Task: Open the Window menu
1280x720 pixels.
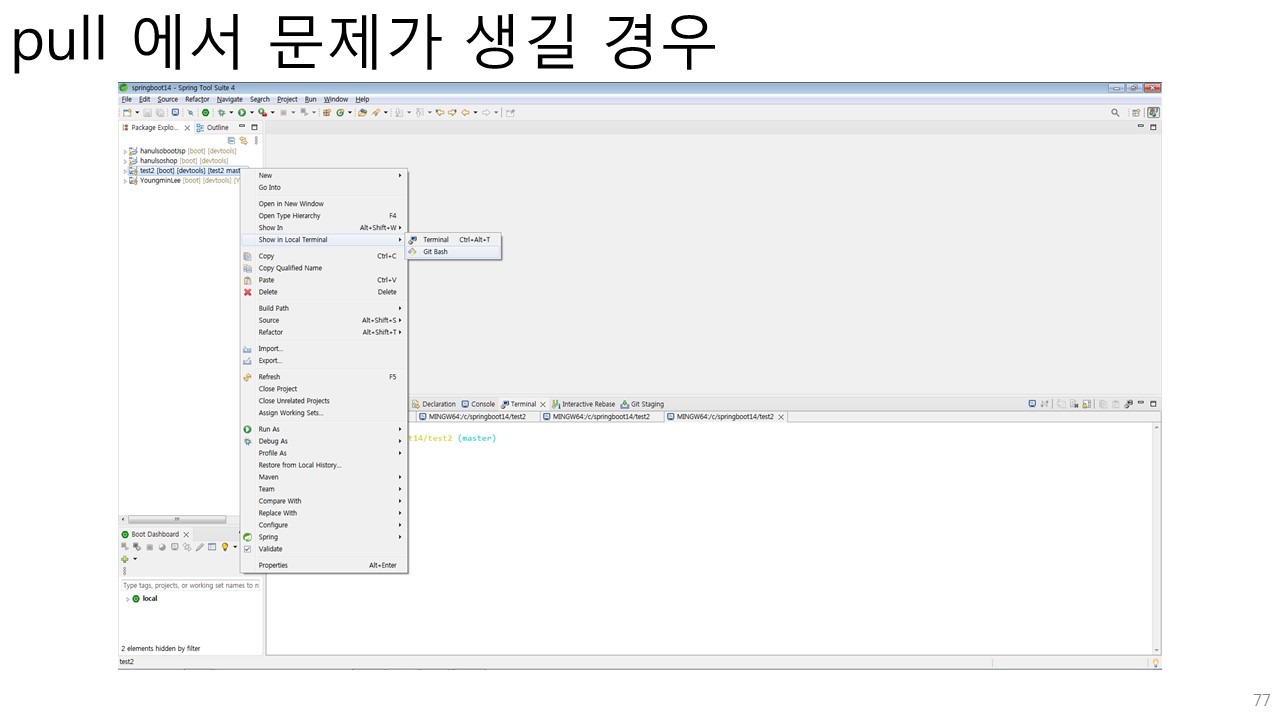Action: coord(336,99)
